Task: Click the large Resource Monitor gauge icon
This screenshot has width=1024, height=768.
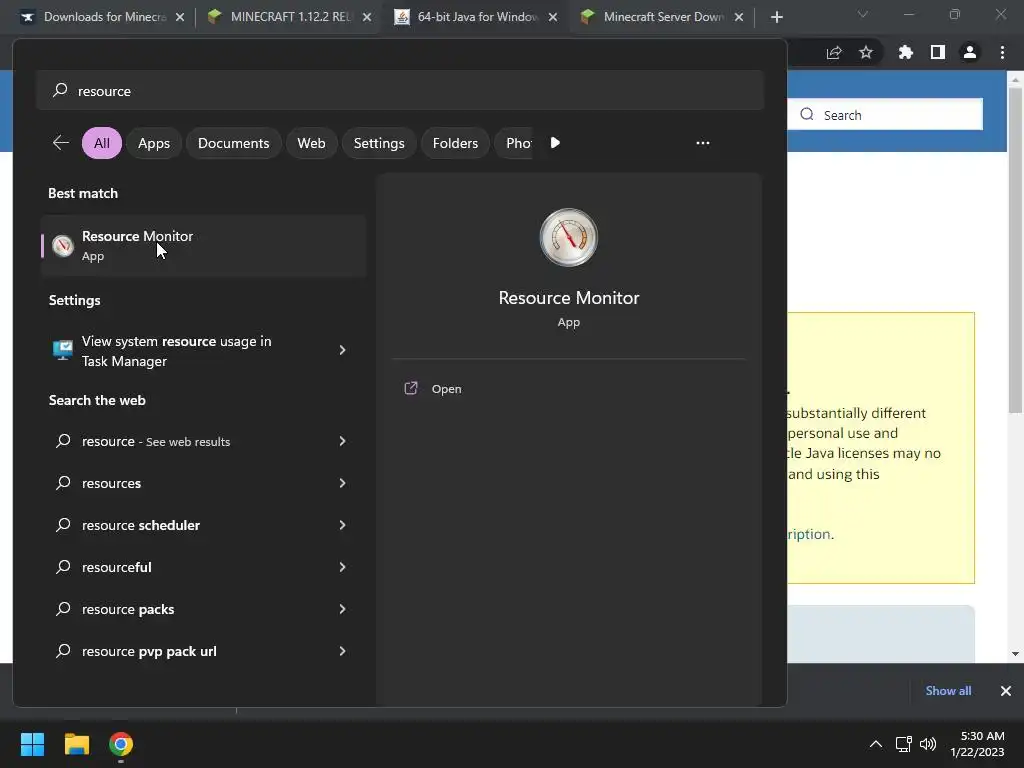Action: [x=568, y=237]
